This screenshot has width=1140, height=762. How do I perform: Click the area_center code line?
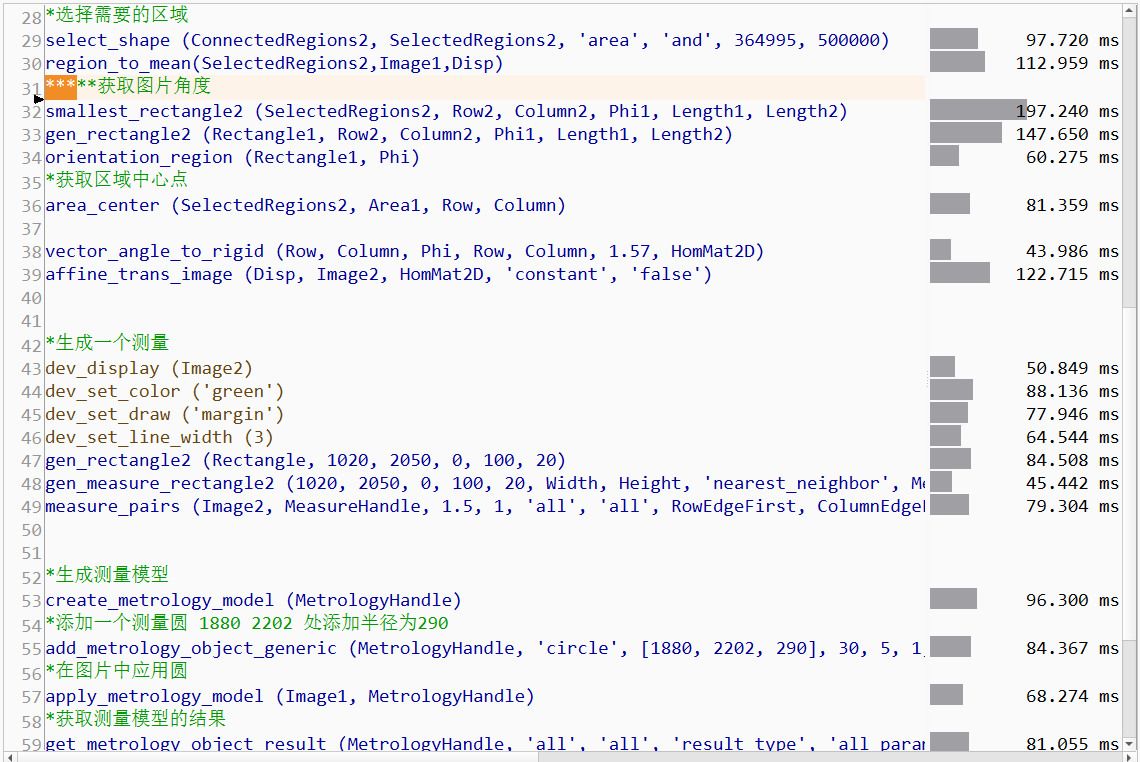(305, 206)
